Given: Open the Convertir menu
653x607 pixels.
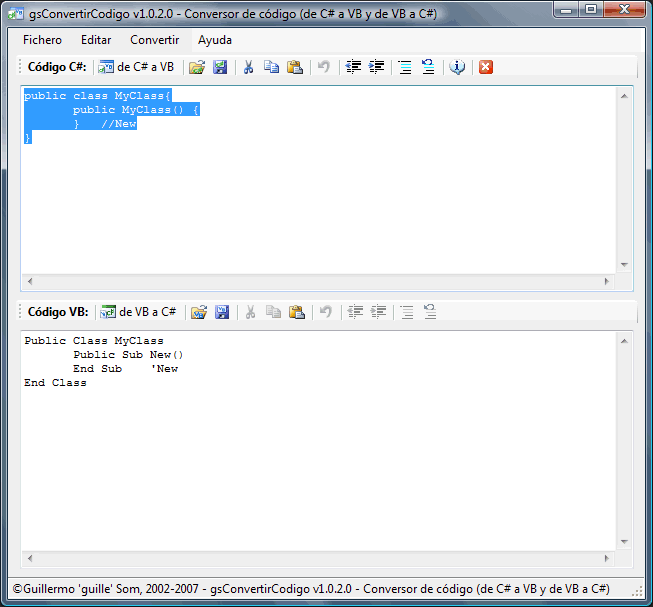Looking at the screenshot, I should pos(154,40).
